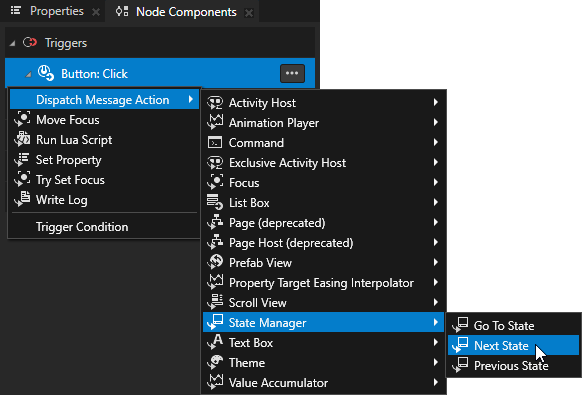The height and width of the screenshot is (395, 582).
Task: Click the Command icon
Action: click(215, 143)
